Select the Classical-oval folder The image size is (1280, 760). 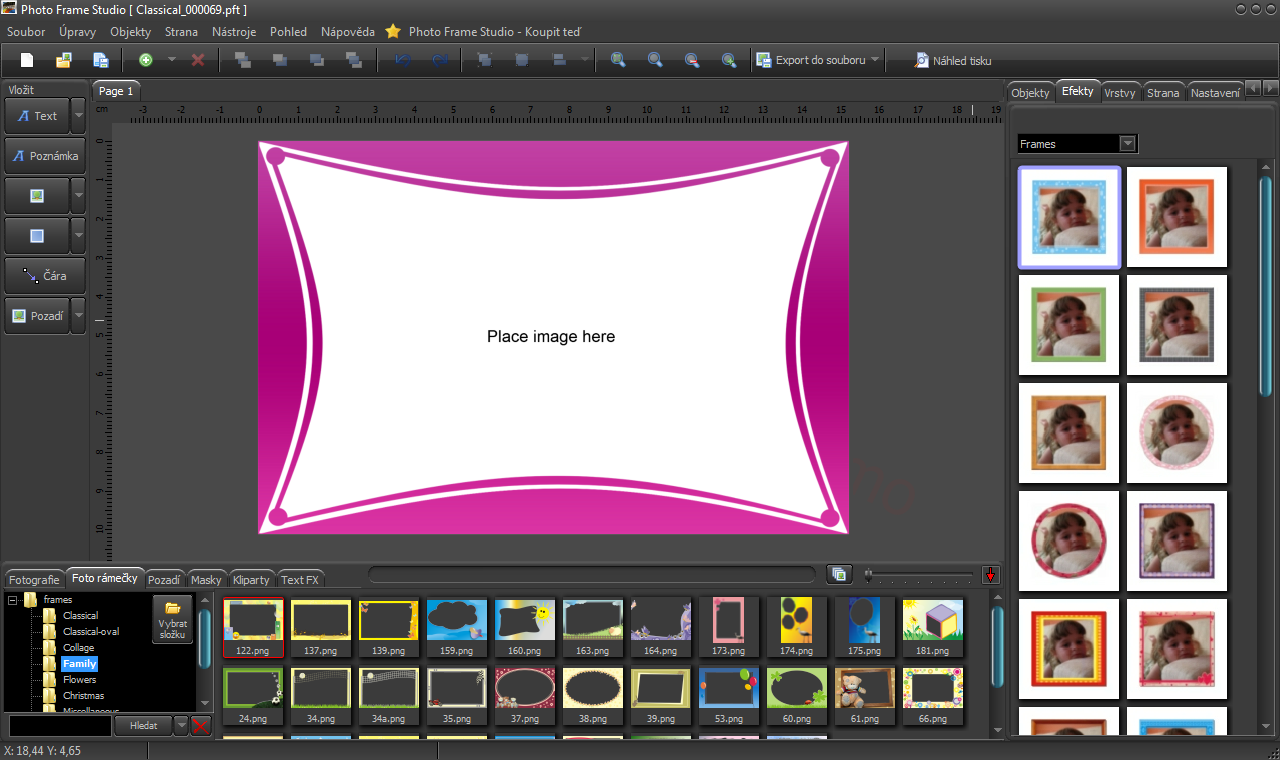[91, 632]
